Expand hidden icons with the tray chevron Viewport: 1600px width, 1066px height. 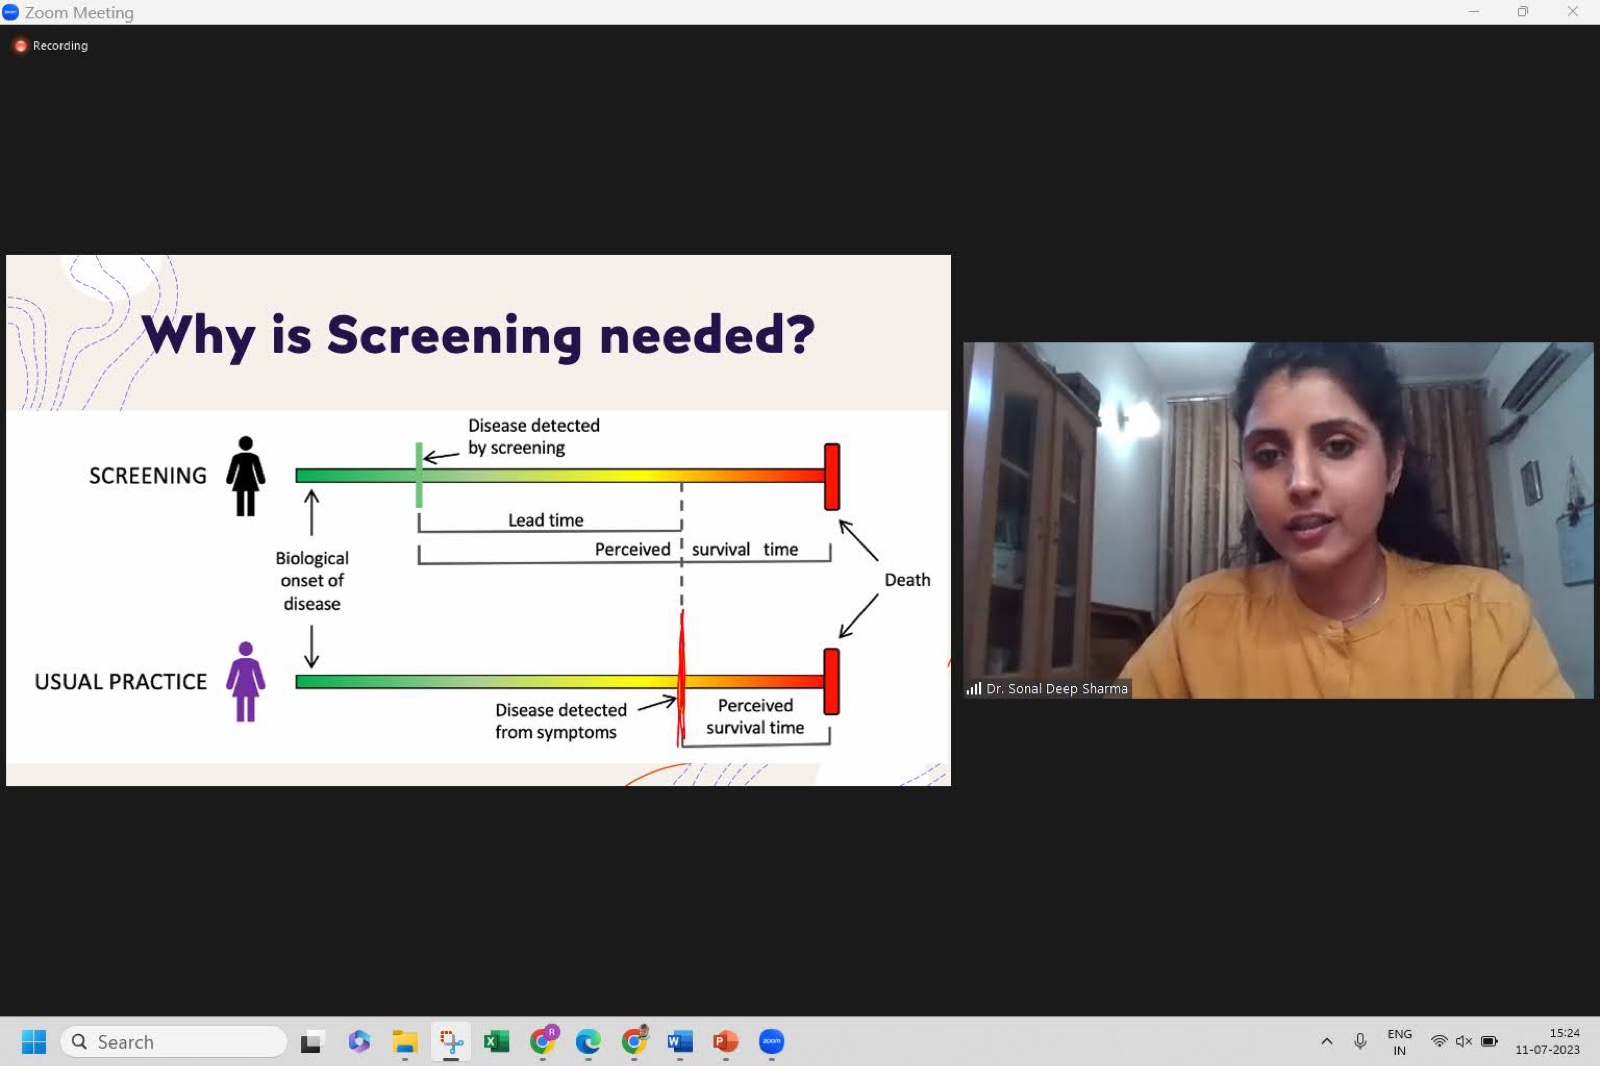[x=1326, y=1041]
